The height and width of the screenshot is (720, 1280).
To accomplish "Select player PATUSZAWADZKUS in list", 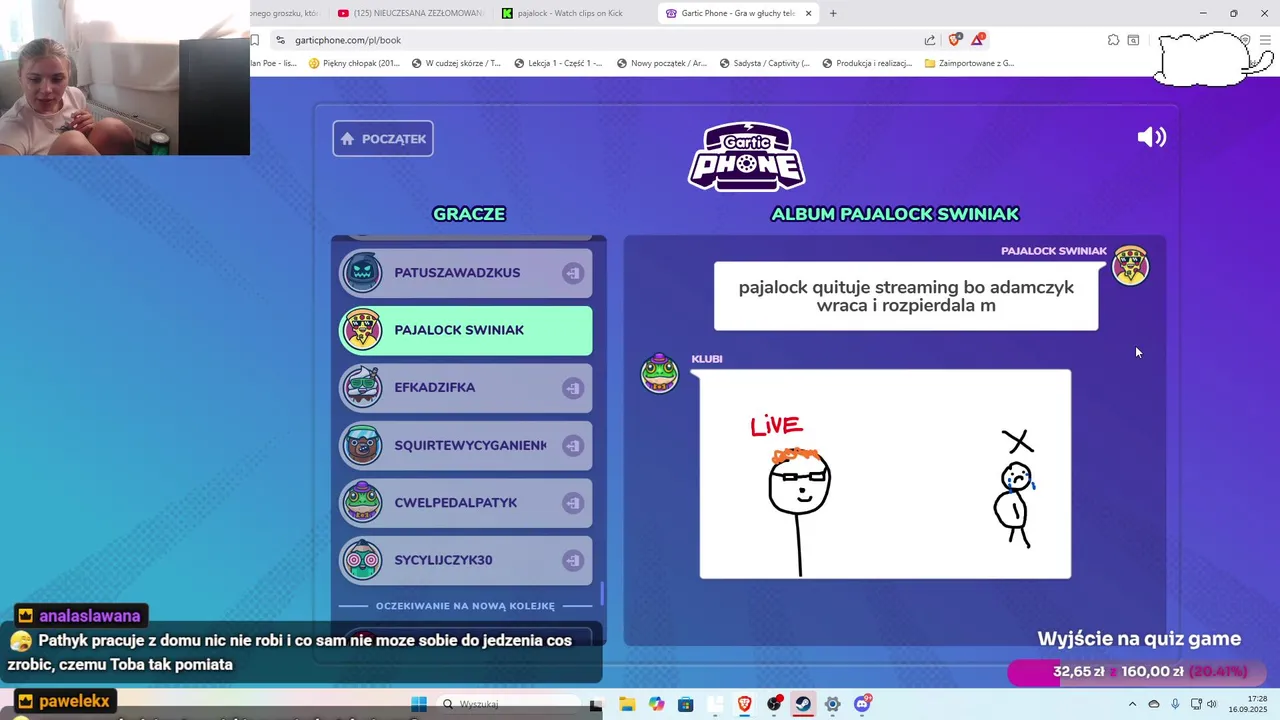I will tap(466, 273).
